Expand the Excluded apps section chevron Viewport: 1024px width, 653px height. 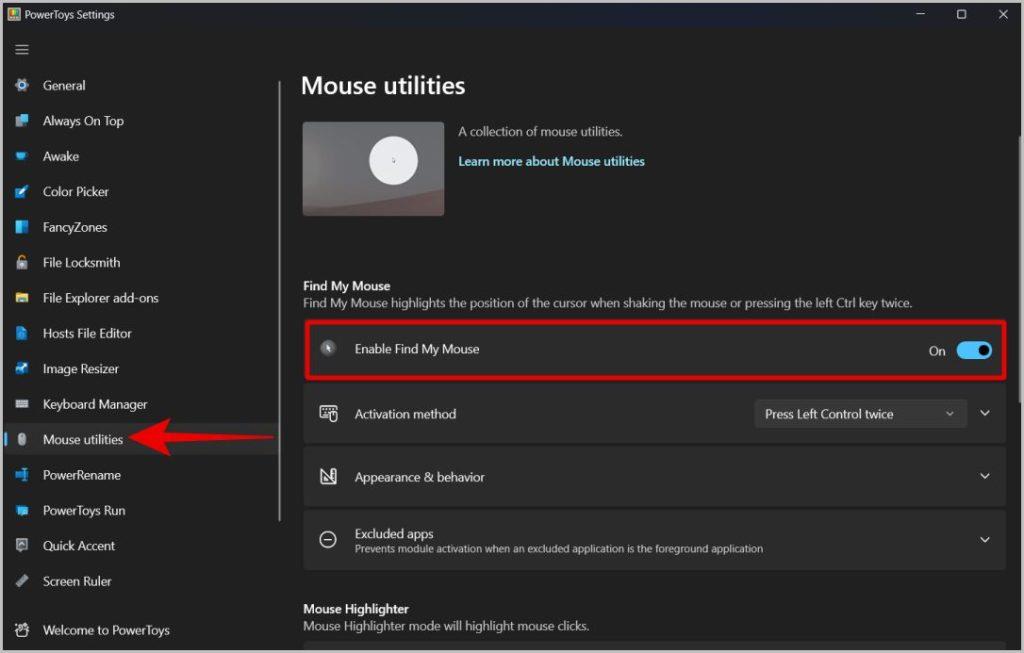(985, 539)
